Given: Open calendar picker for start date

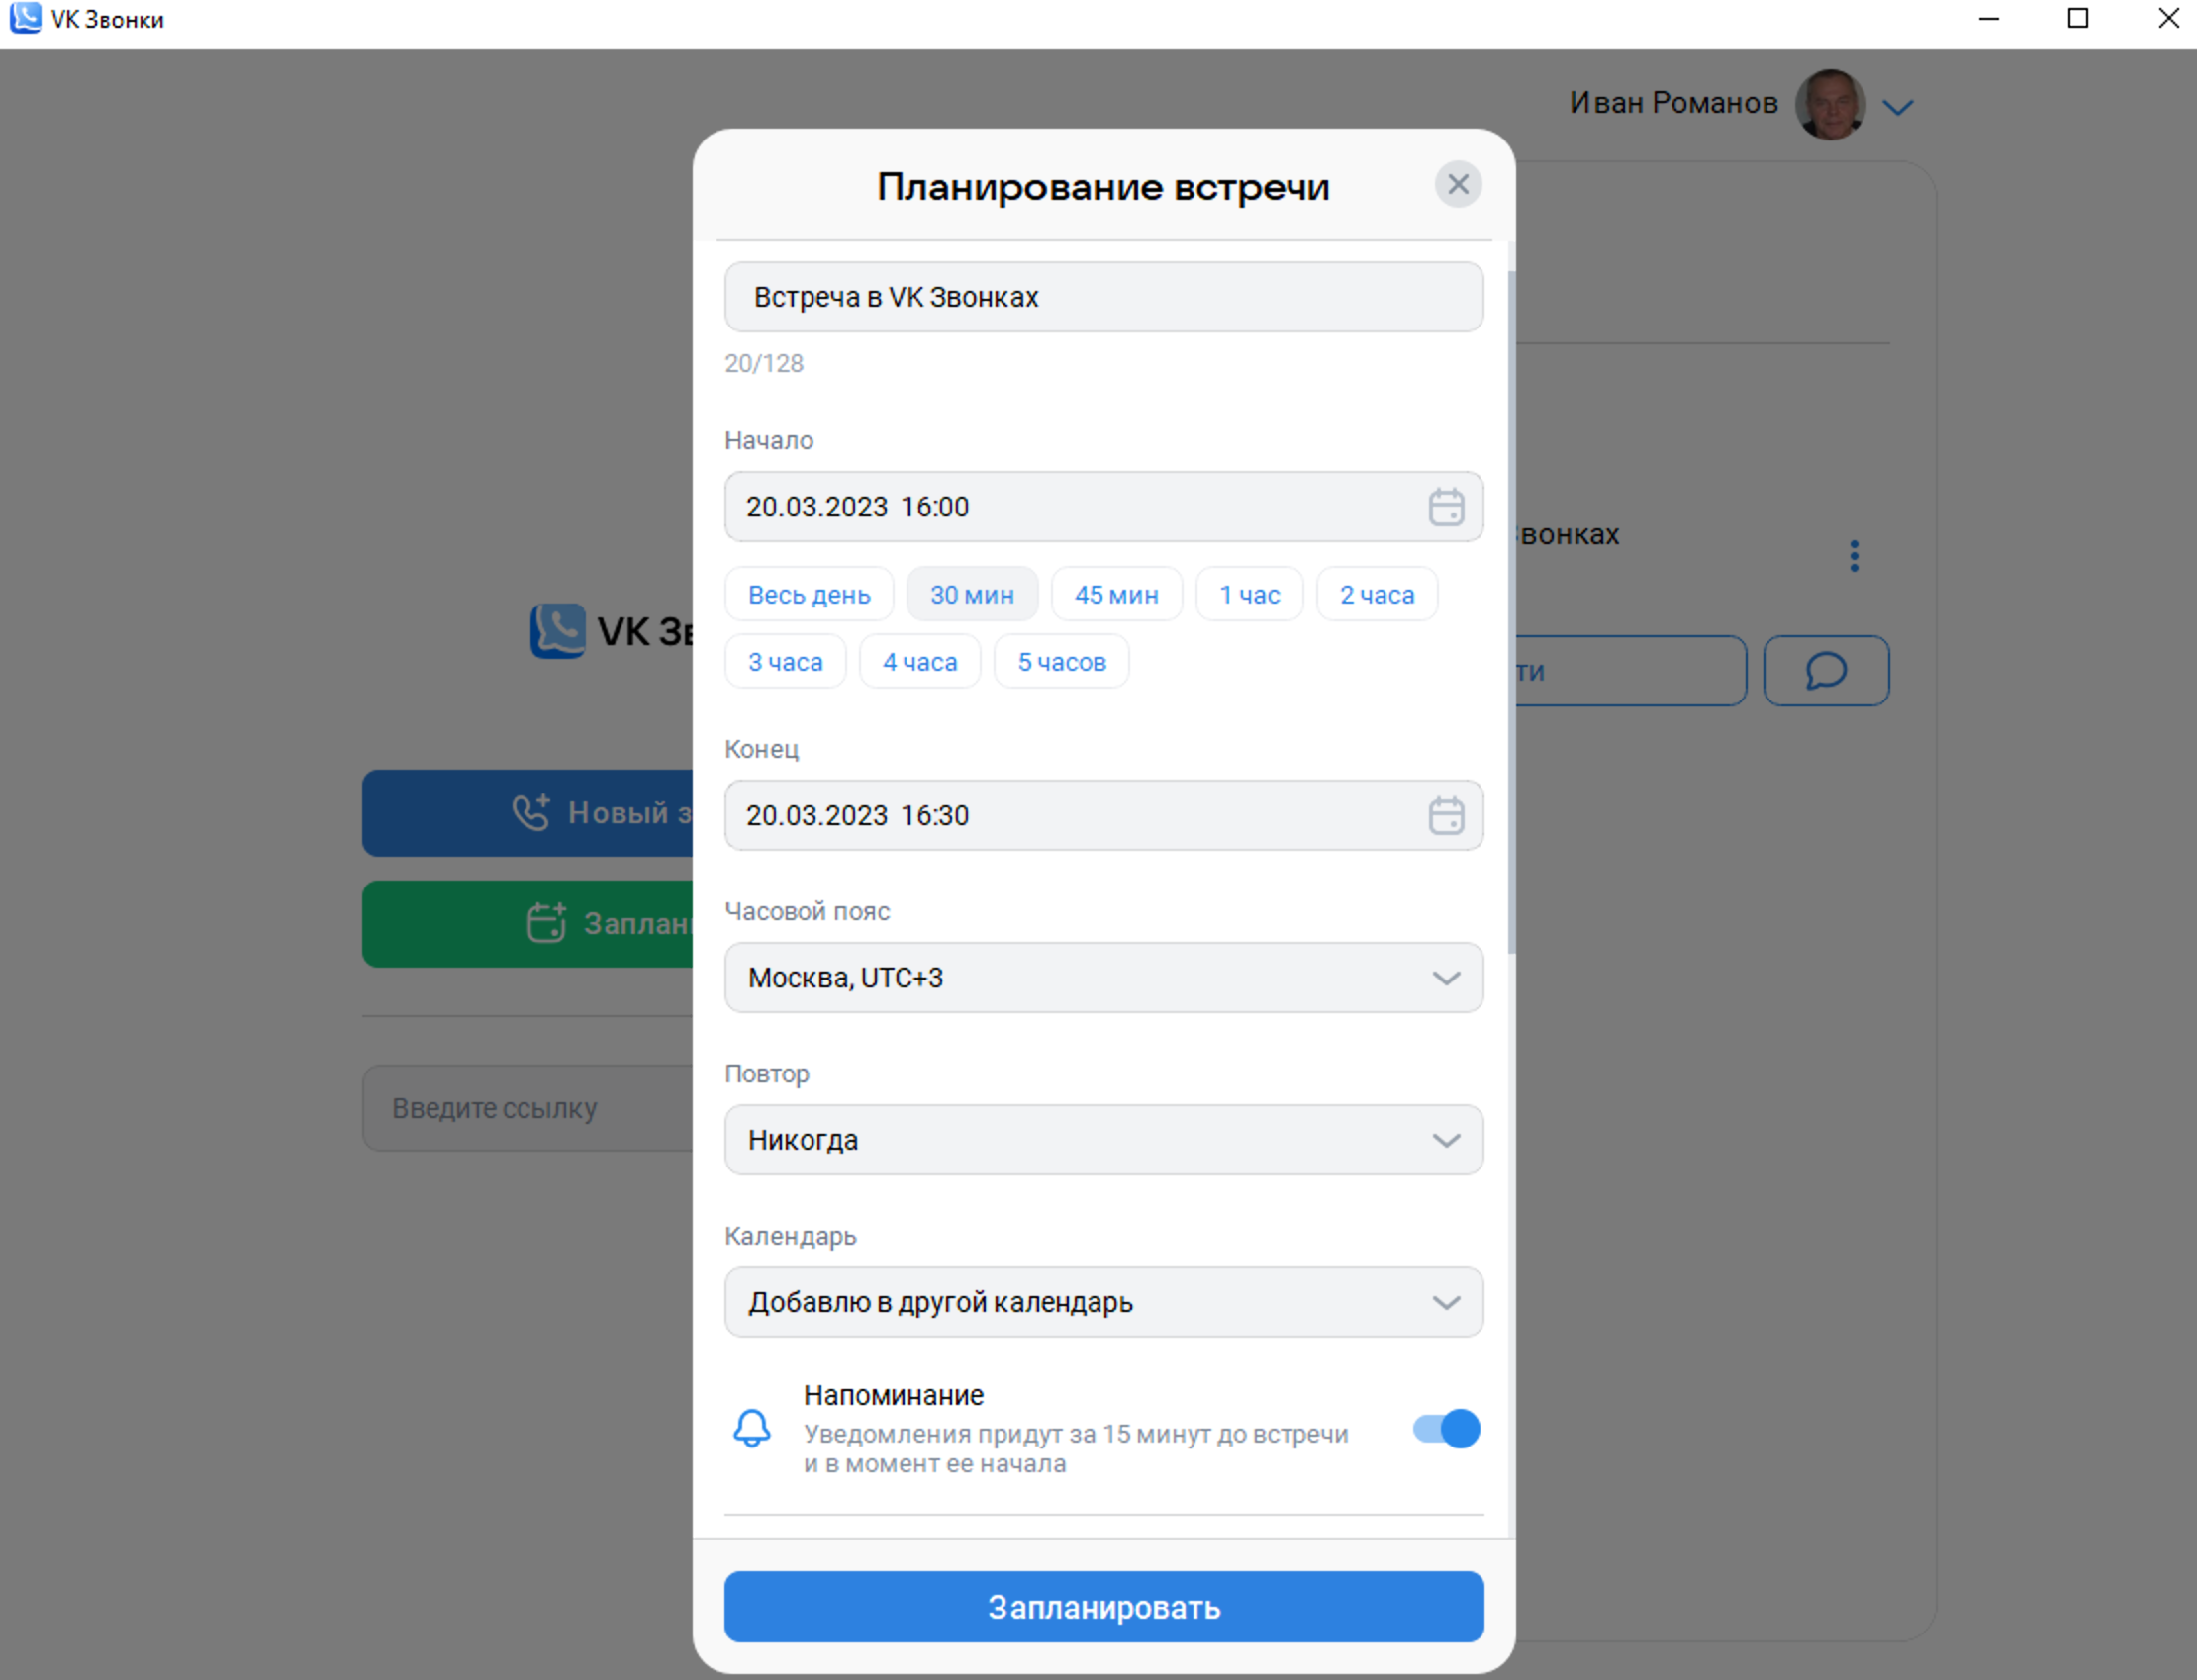Looking at the screenshot, I should [1446, 507].
